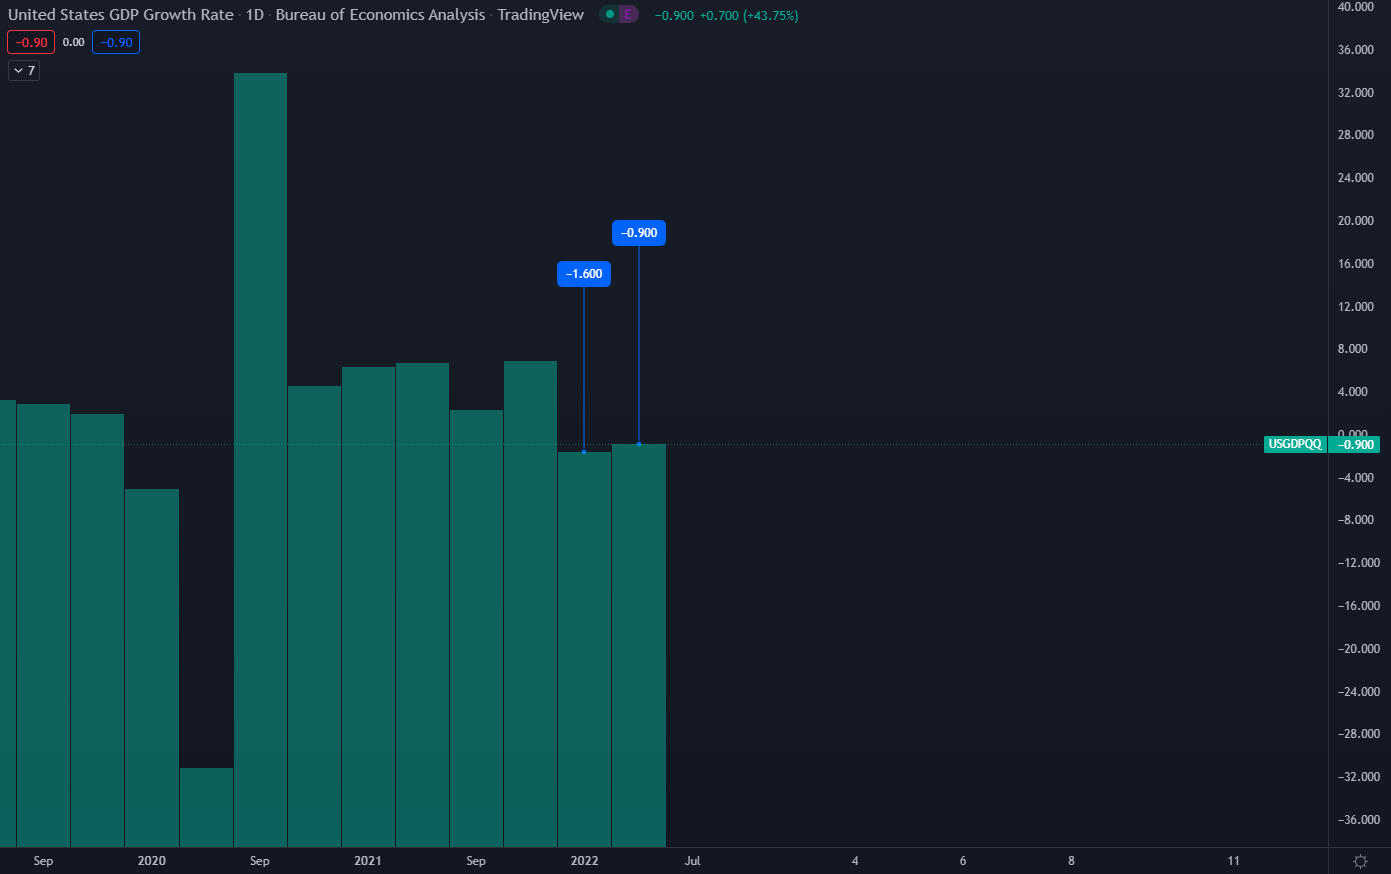Viewport: 1391px width, 874px height.
Task: Click the blue -0.900 data callout label
Action: [639, 233]
